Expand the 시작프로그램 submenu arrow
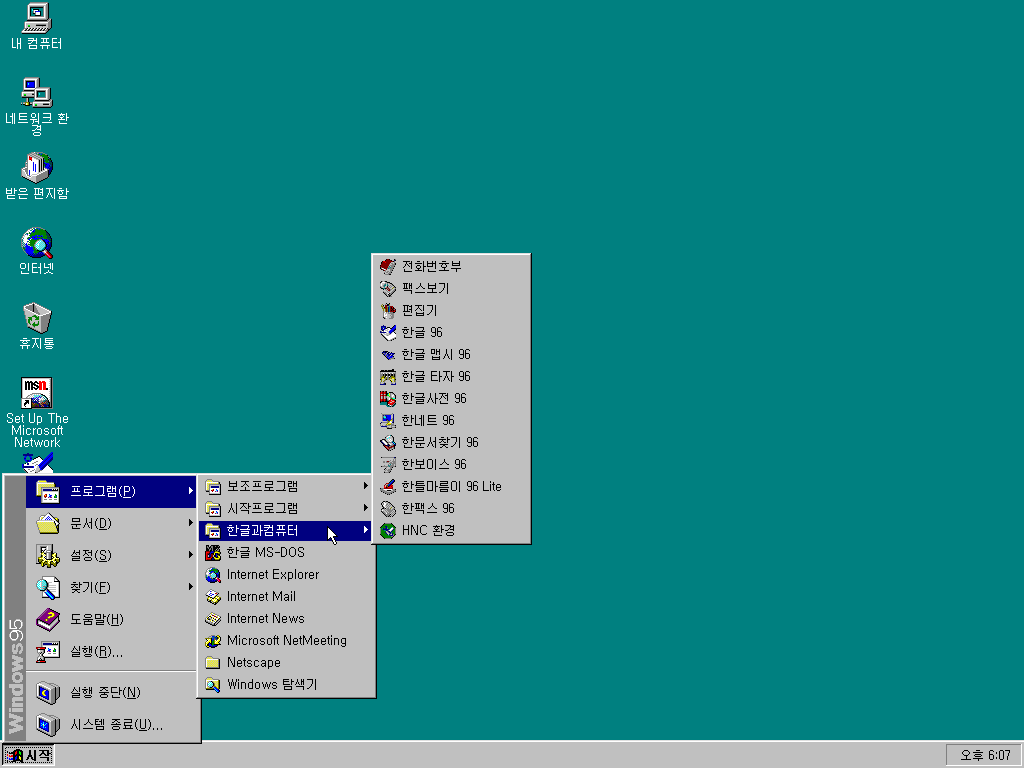1024x768 pixels. tap(366, 508)
